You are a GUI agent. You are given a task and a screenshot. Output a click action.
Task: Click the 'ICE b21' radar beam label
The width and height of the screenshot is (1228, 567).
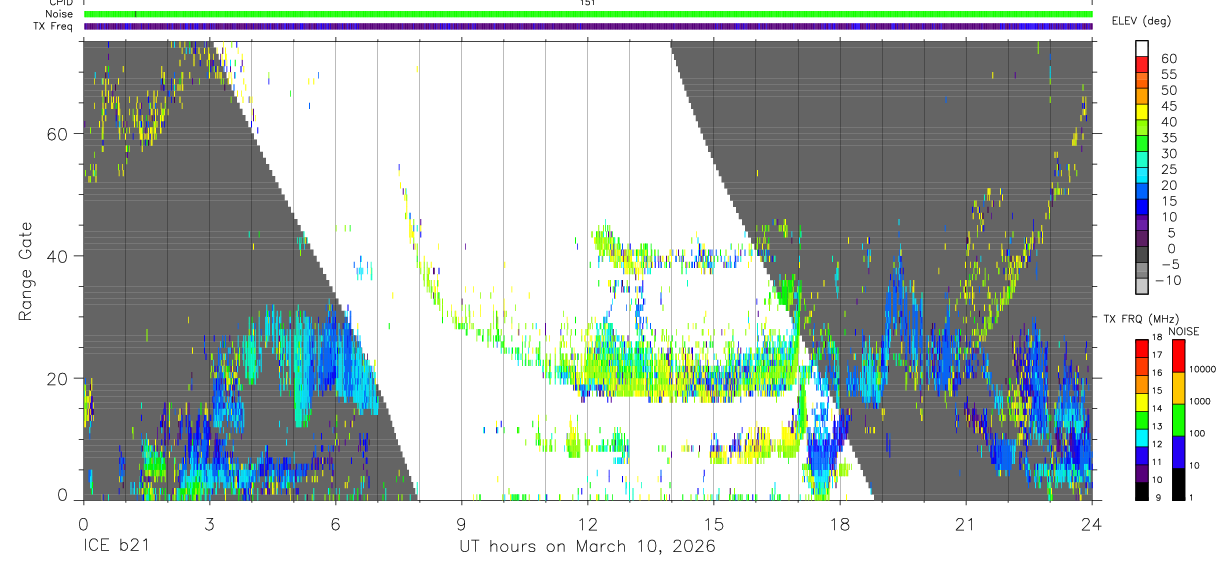[x=117, y=547]
